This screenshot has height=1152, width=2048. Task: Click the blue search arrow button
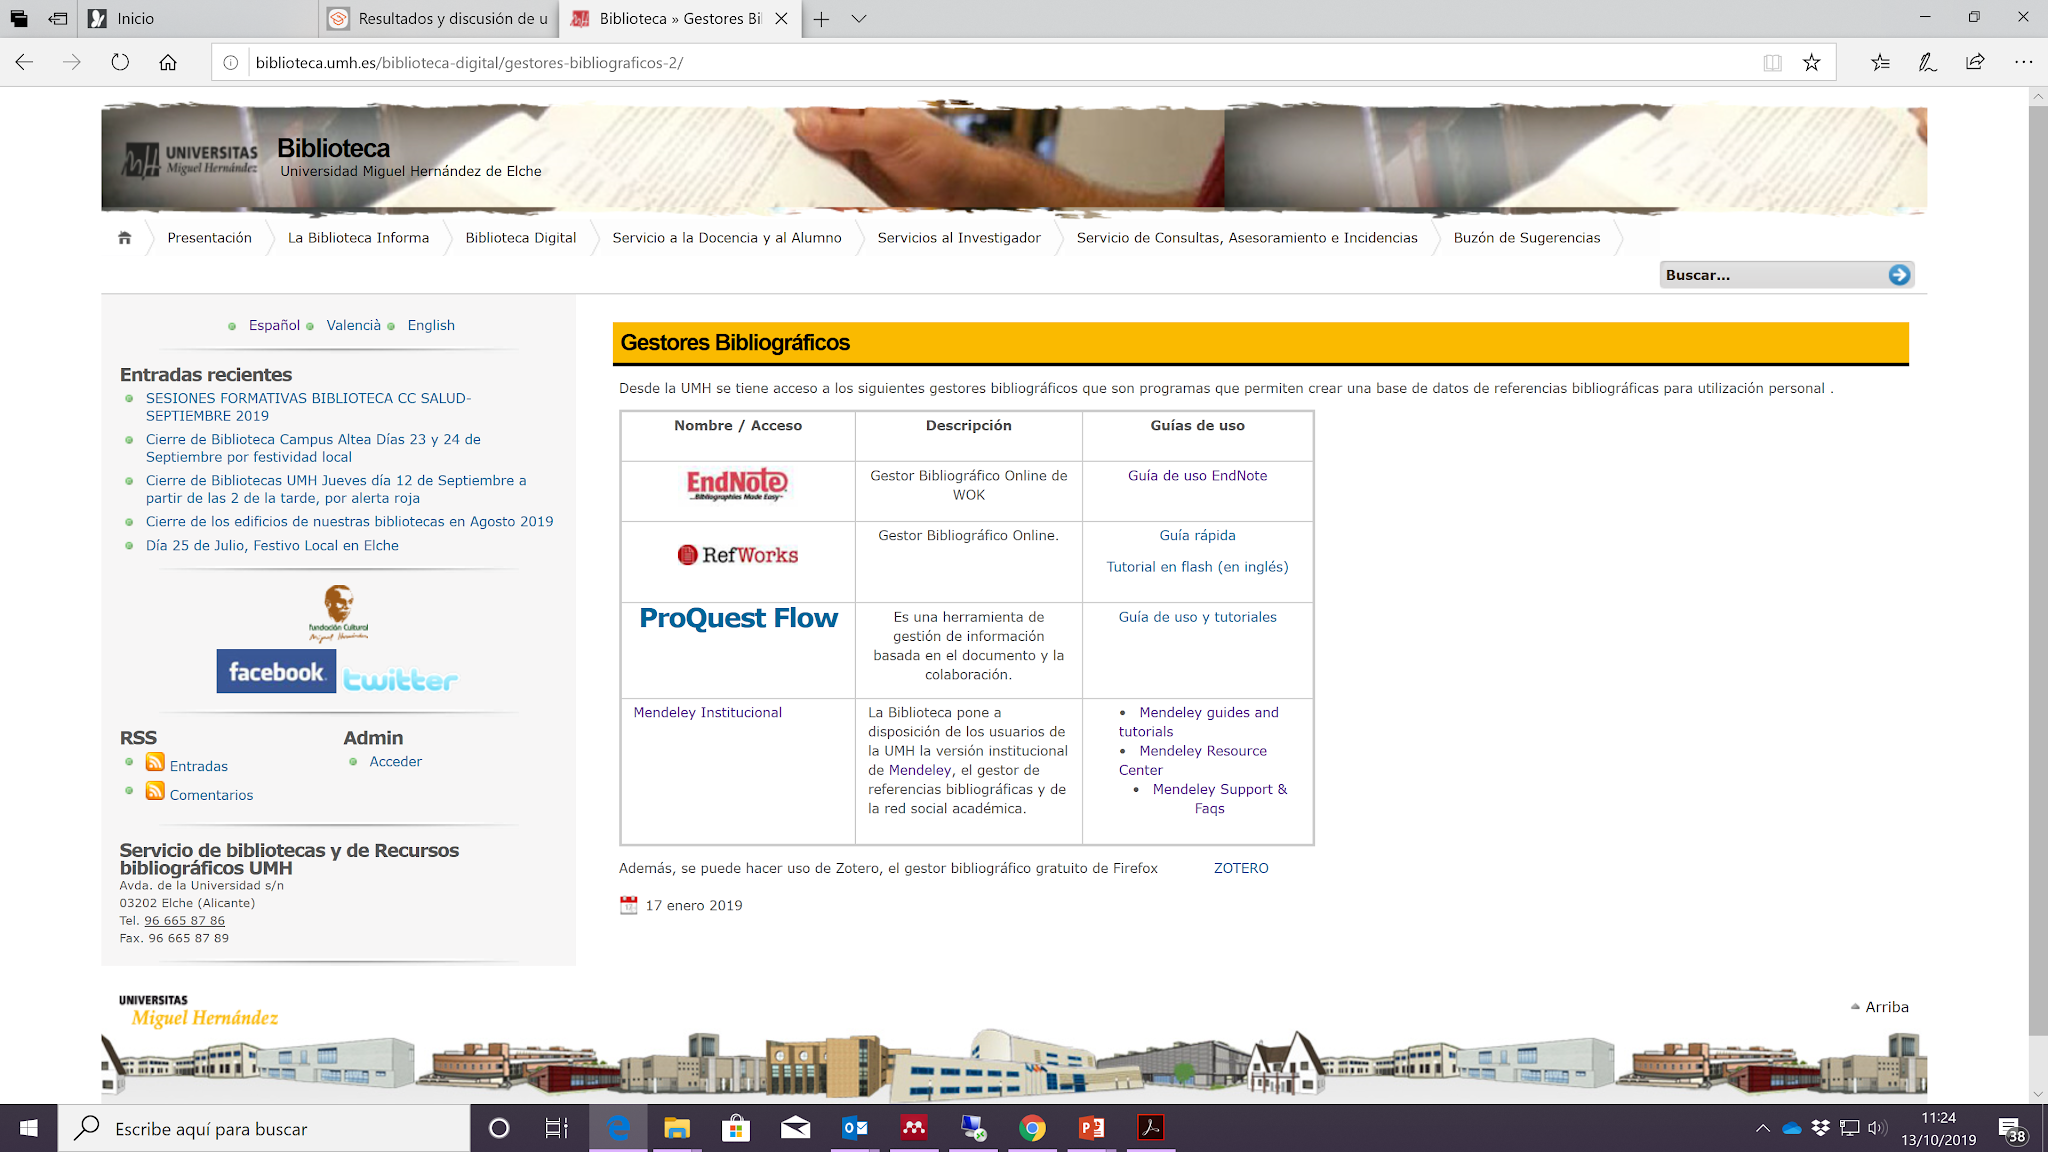1898,275
